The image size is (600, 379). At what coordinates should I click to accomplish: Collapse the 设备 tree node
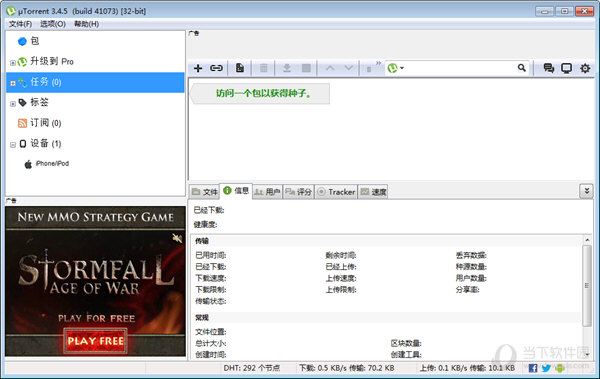[x=13, y=145]
